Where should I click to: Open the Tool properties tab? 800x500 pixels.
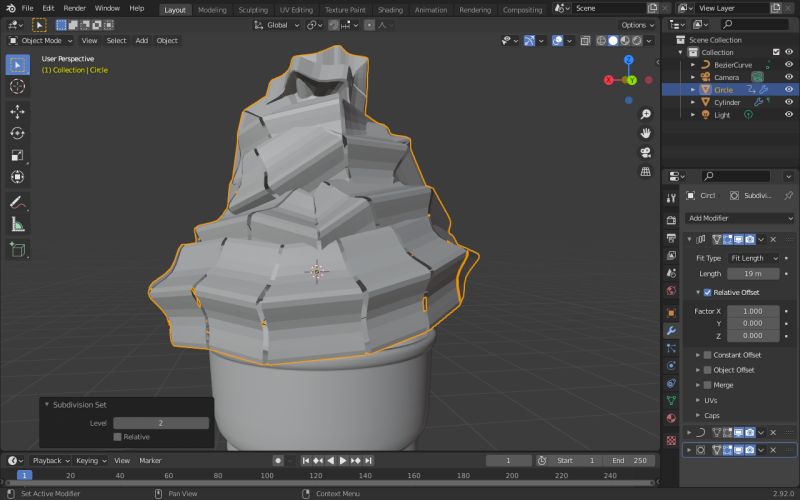tap(671, 198)
